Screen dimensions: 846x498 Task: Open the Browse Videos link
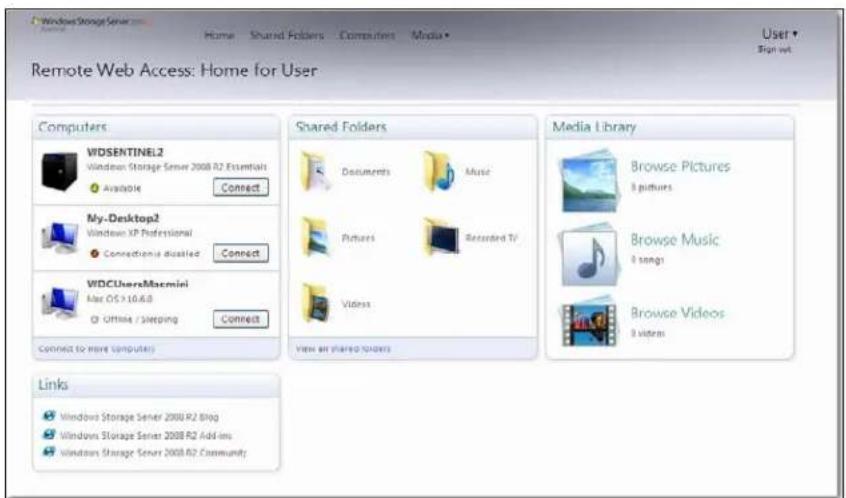tap(677, 312)
